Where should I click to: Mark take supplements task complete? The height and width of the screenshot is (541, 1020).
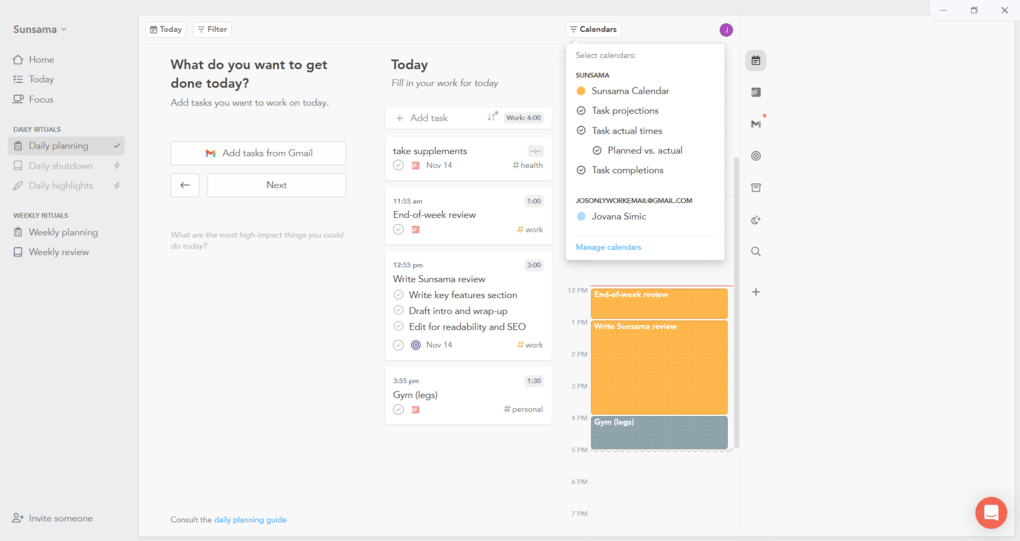click(x=398, y=166)
